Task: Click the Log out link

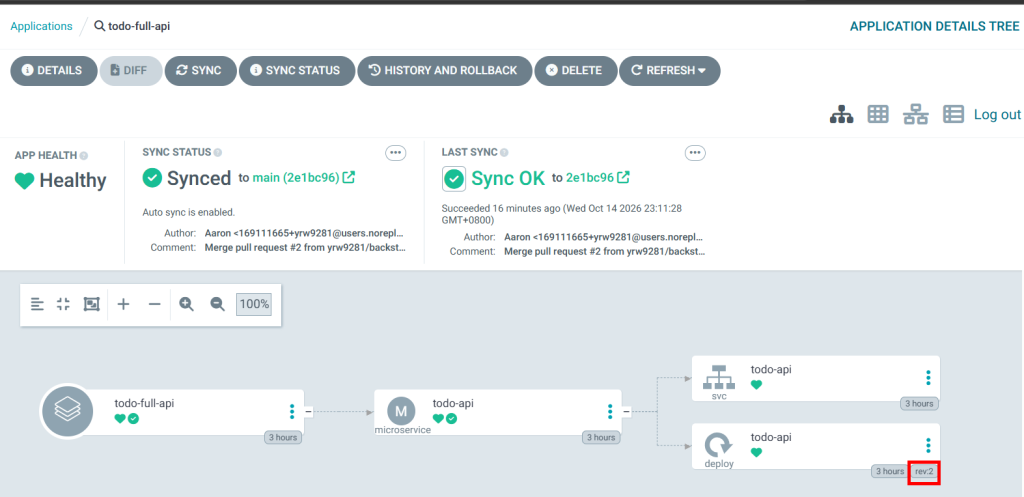Action: point(997,114)
